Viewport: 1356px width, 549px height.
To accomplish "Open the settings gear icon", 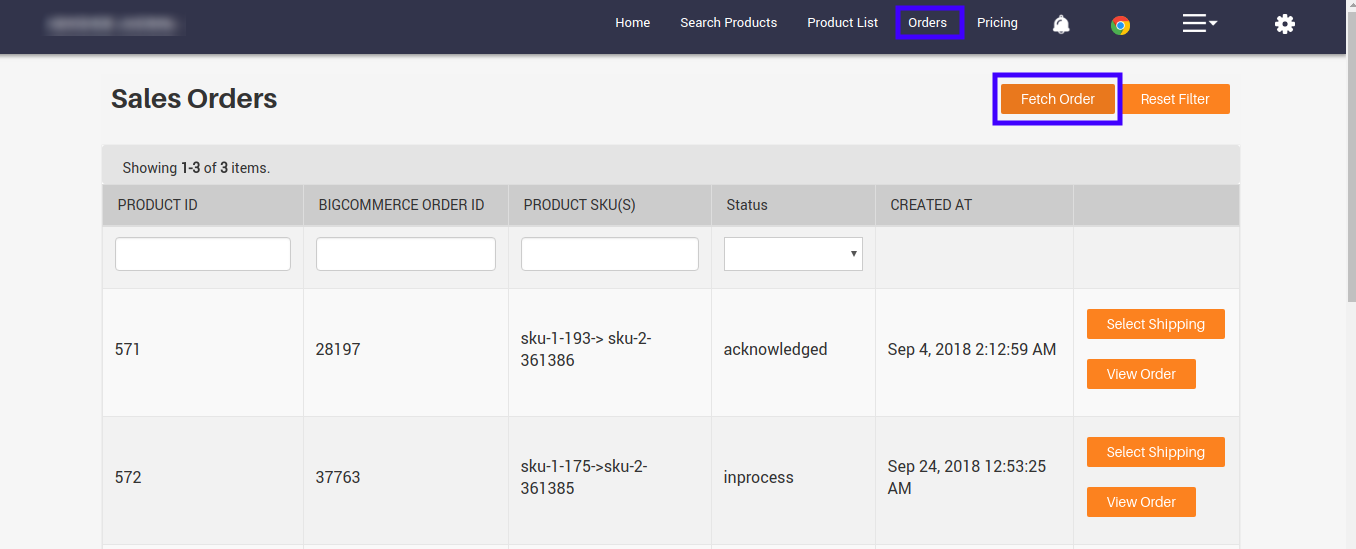I will (1284, 24).
